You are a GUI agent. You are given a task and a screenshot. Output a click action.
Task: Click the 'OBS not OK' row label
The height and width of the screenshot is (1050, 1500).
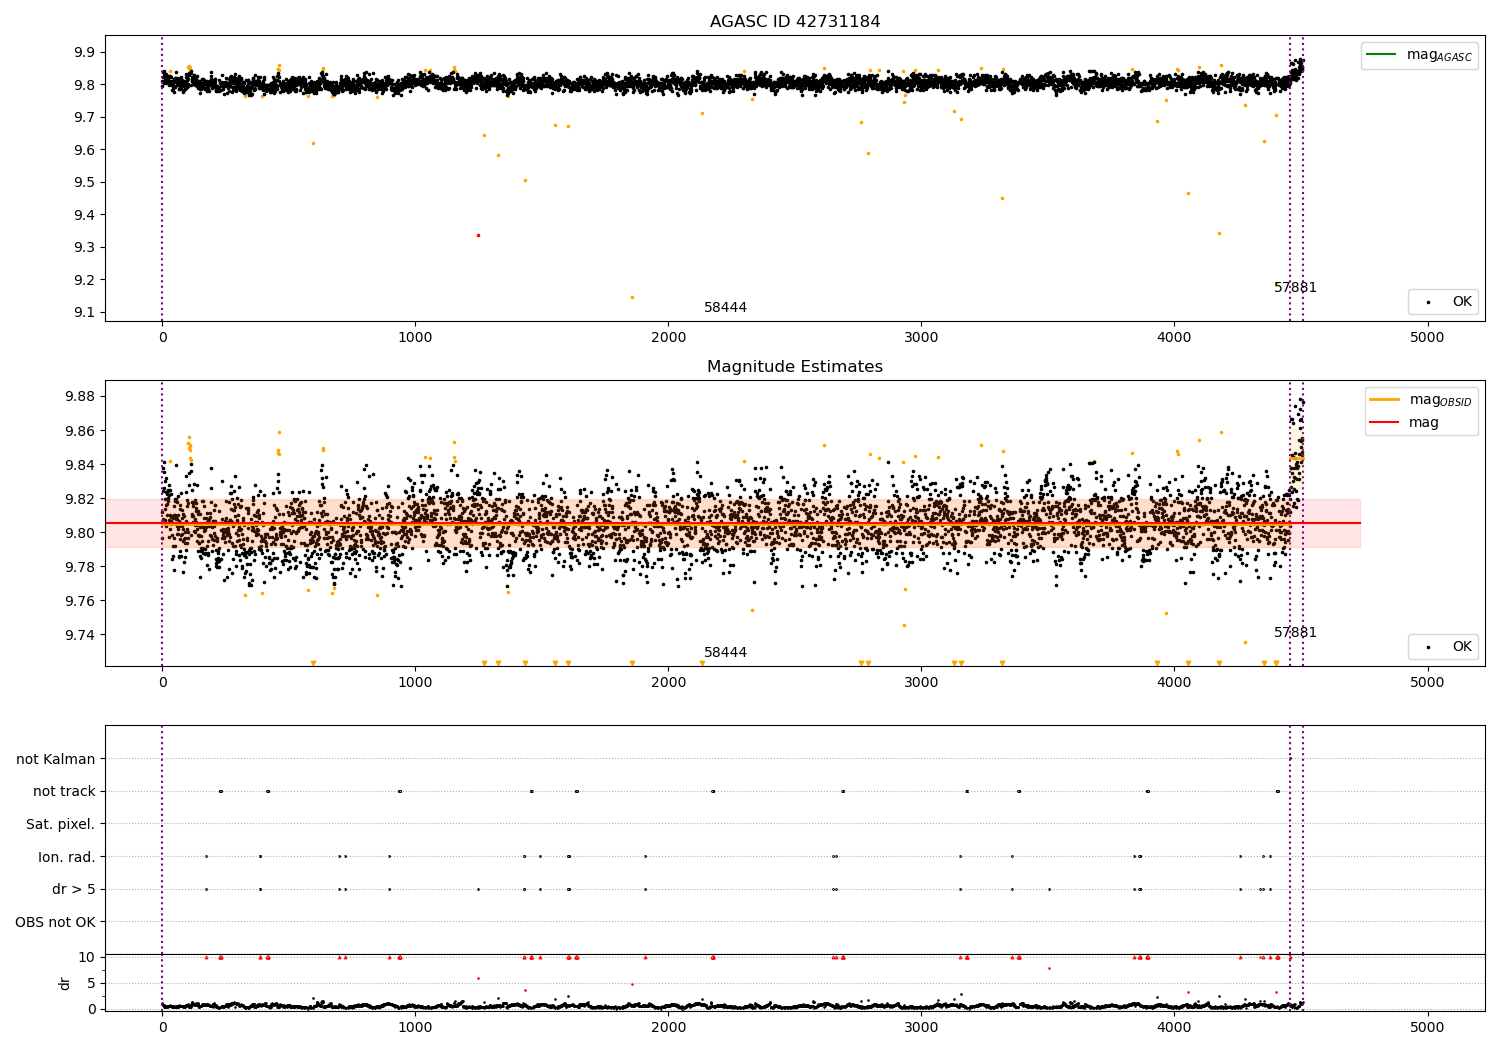pos(56,922)
